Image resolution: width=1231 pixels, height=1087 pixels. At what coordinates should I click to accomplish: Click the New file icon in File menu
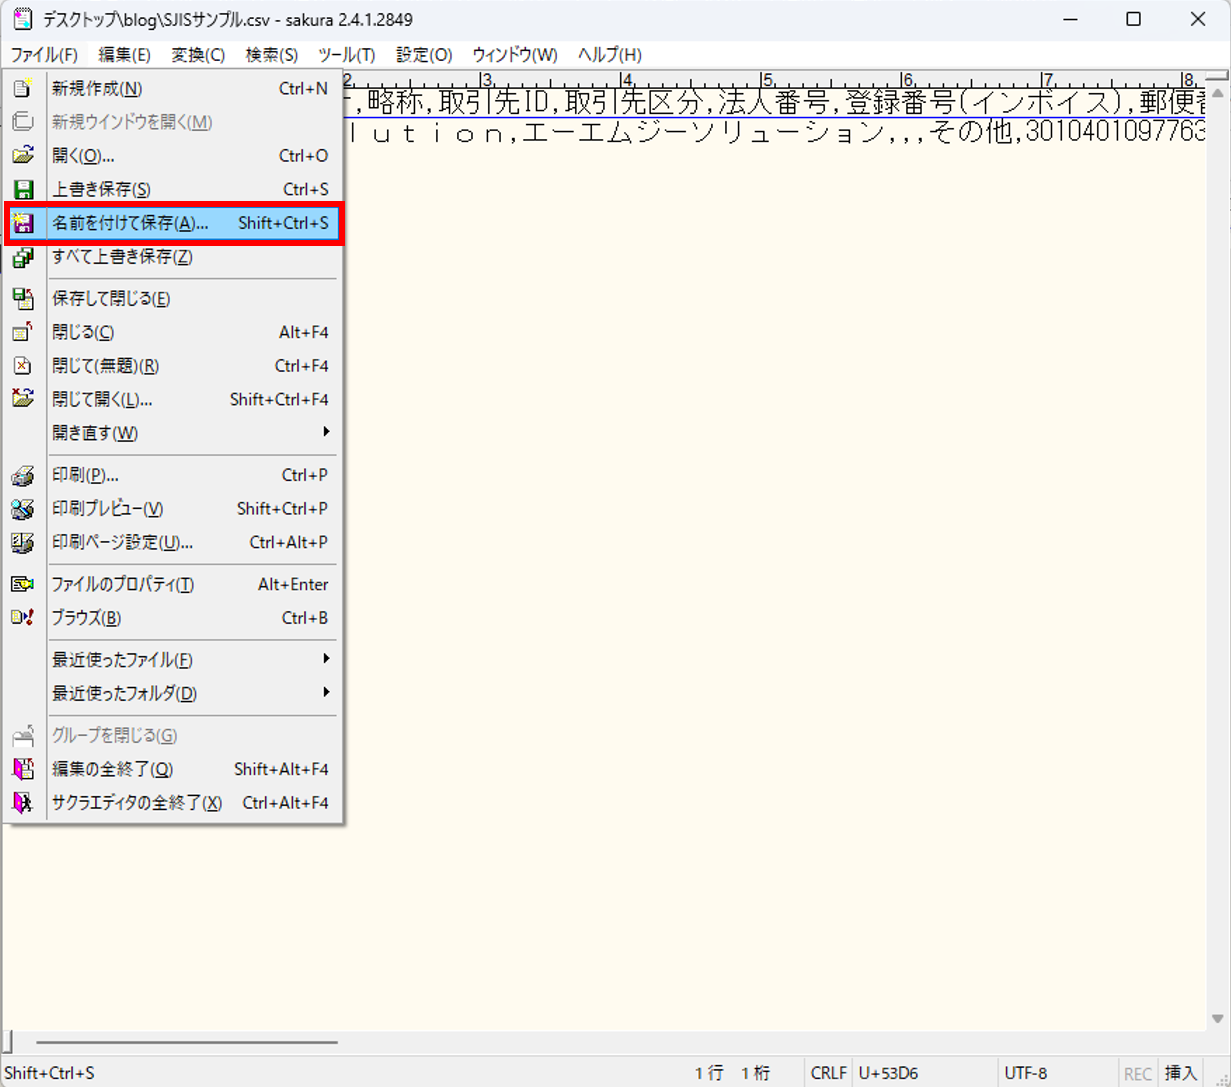click(22, 89)
